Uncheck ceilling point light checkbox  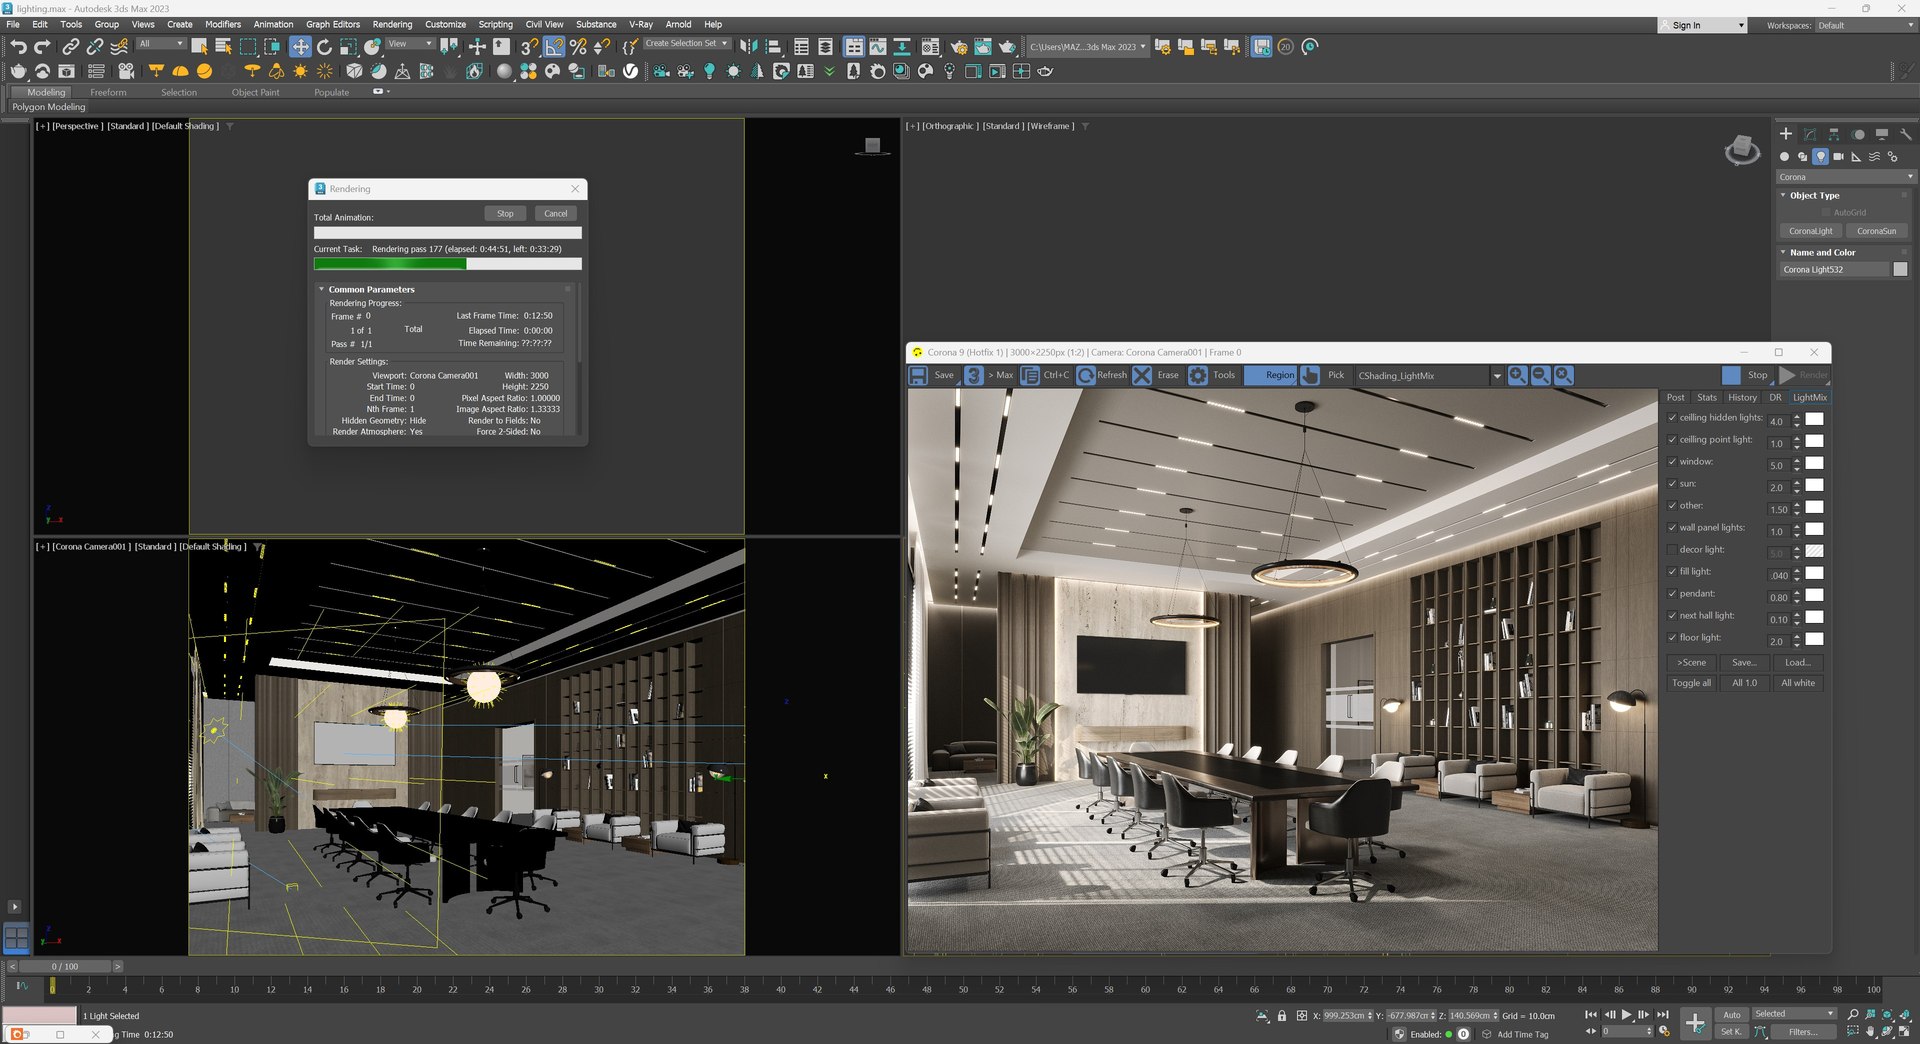(1672, 440)
